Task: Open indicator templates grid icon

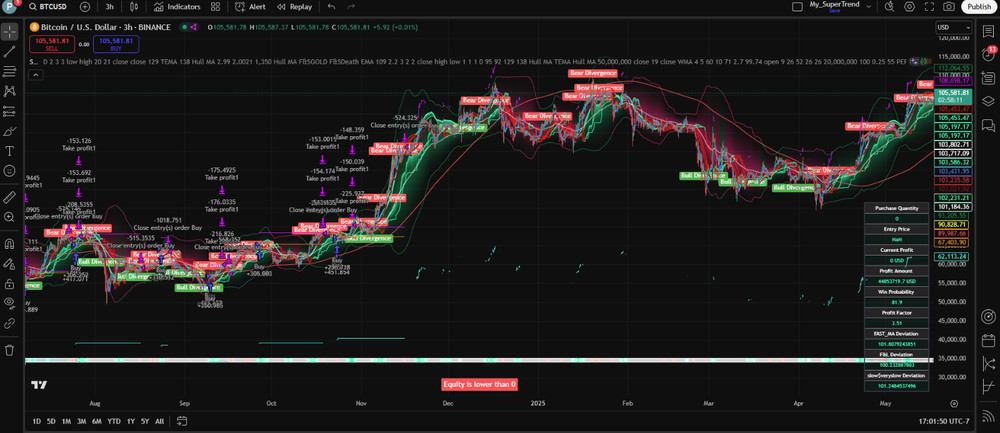Action: pyautogui.click(x=216, y=7)
